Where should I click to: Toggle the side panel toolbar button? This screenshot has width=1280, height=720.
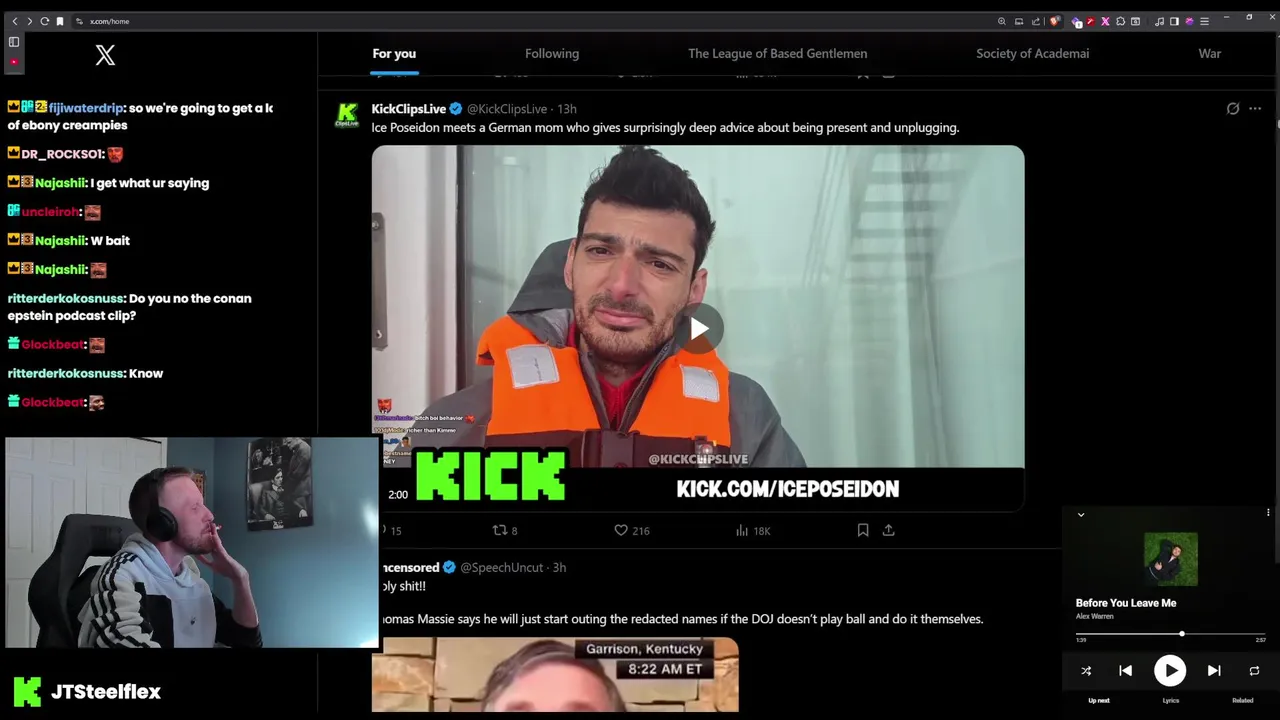click(1174, 21)
